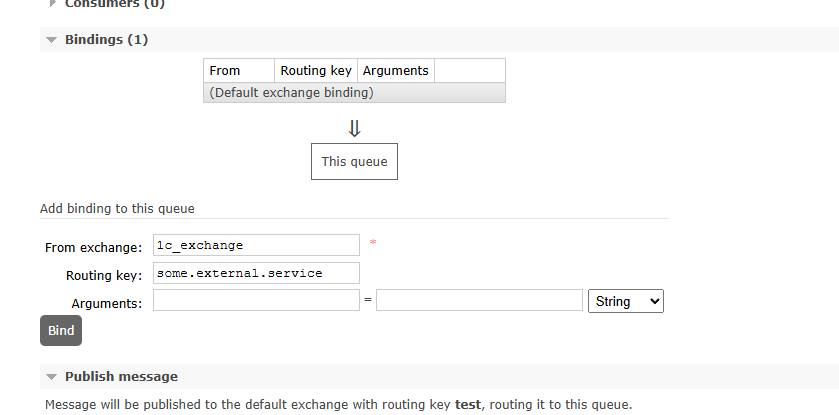Click the orange required asterisk mark
The width and height of the screenshot is (839, 415).
coord(373,243)
